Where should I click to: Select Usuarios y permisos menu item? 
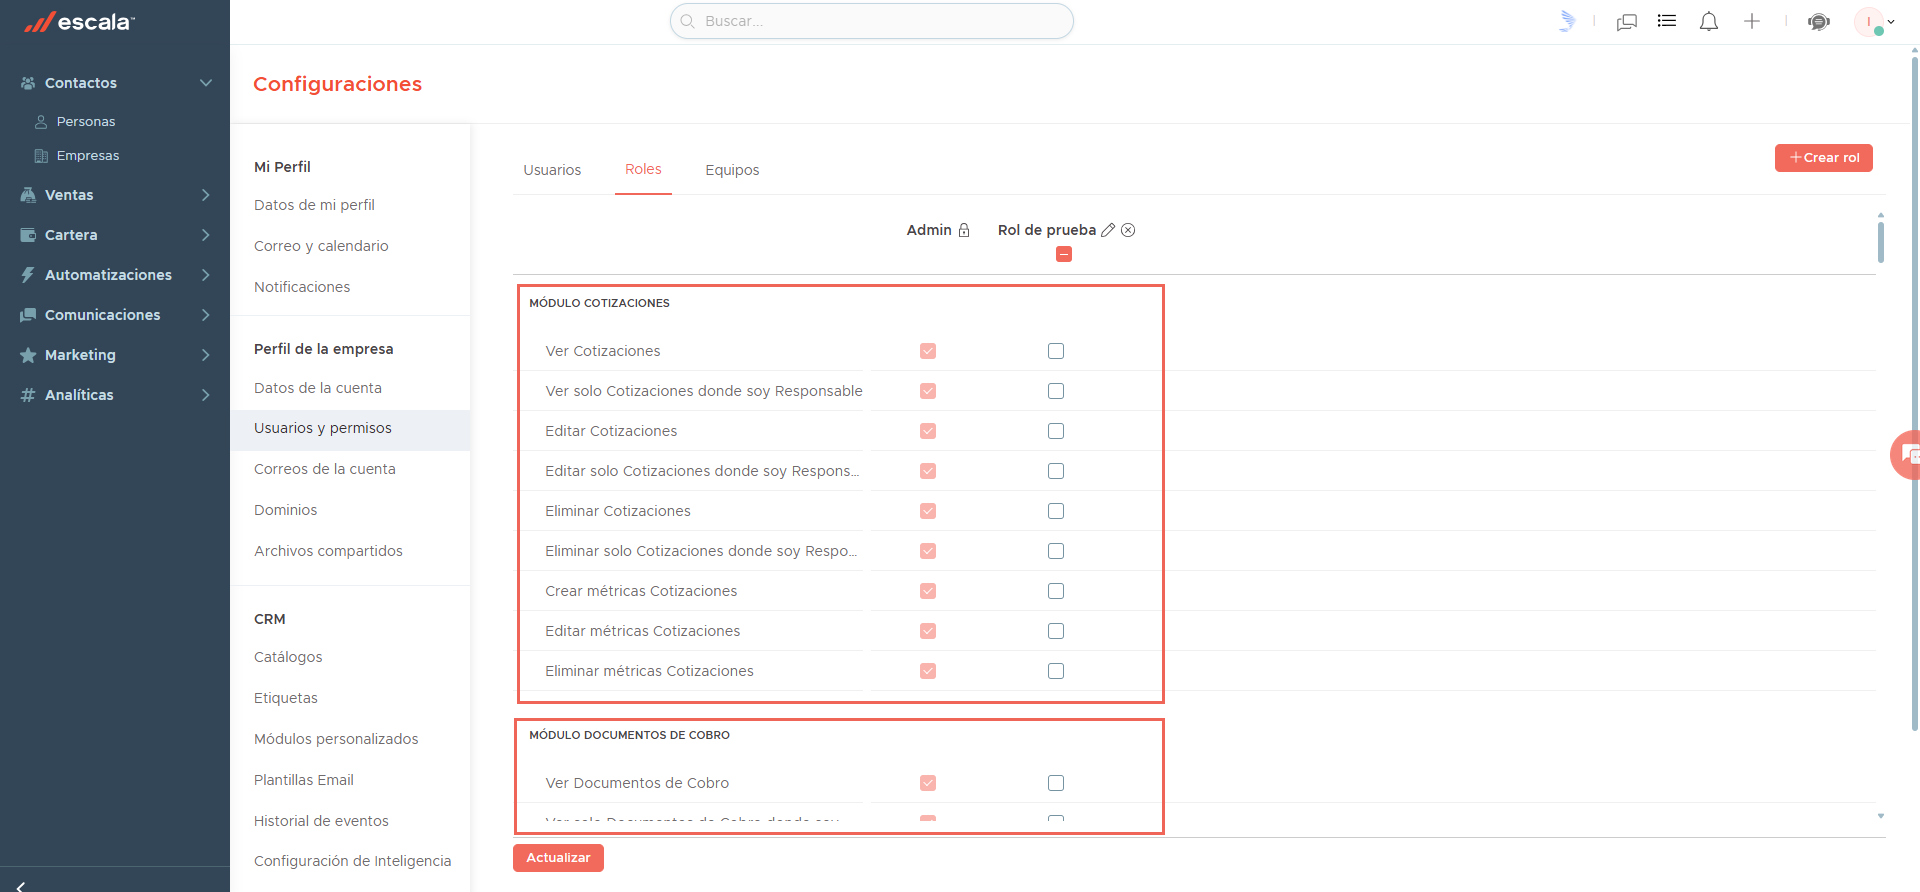[x=350, y=428]
